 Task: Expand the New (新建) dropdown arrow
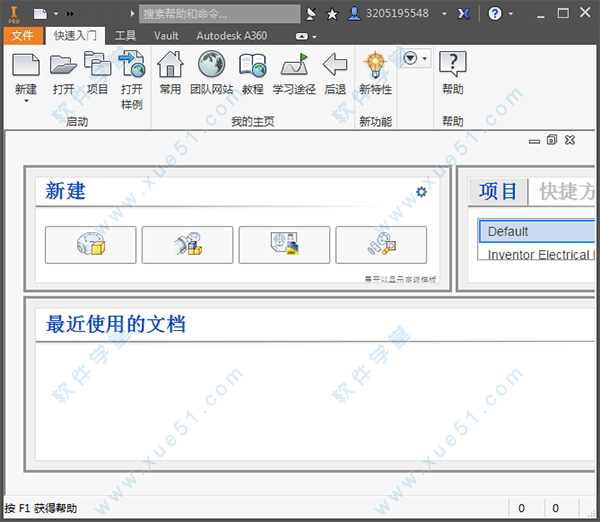click(26, 101)
